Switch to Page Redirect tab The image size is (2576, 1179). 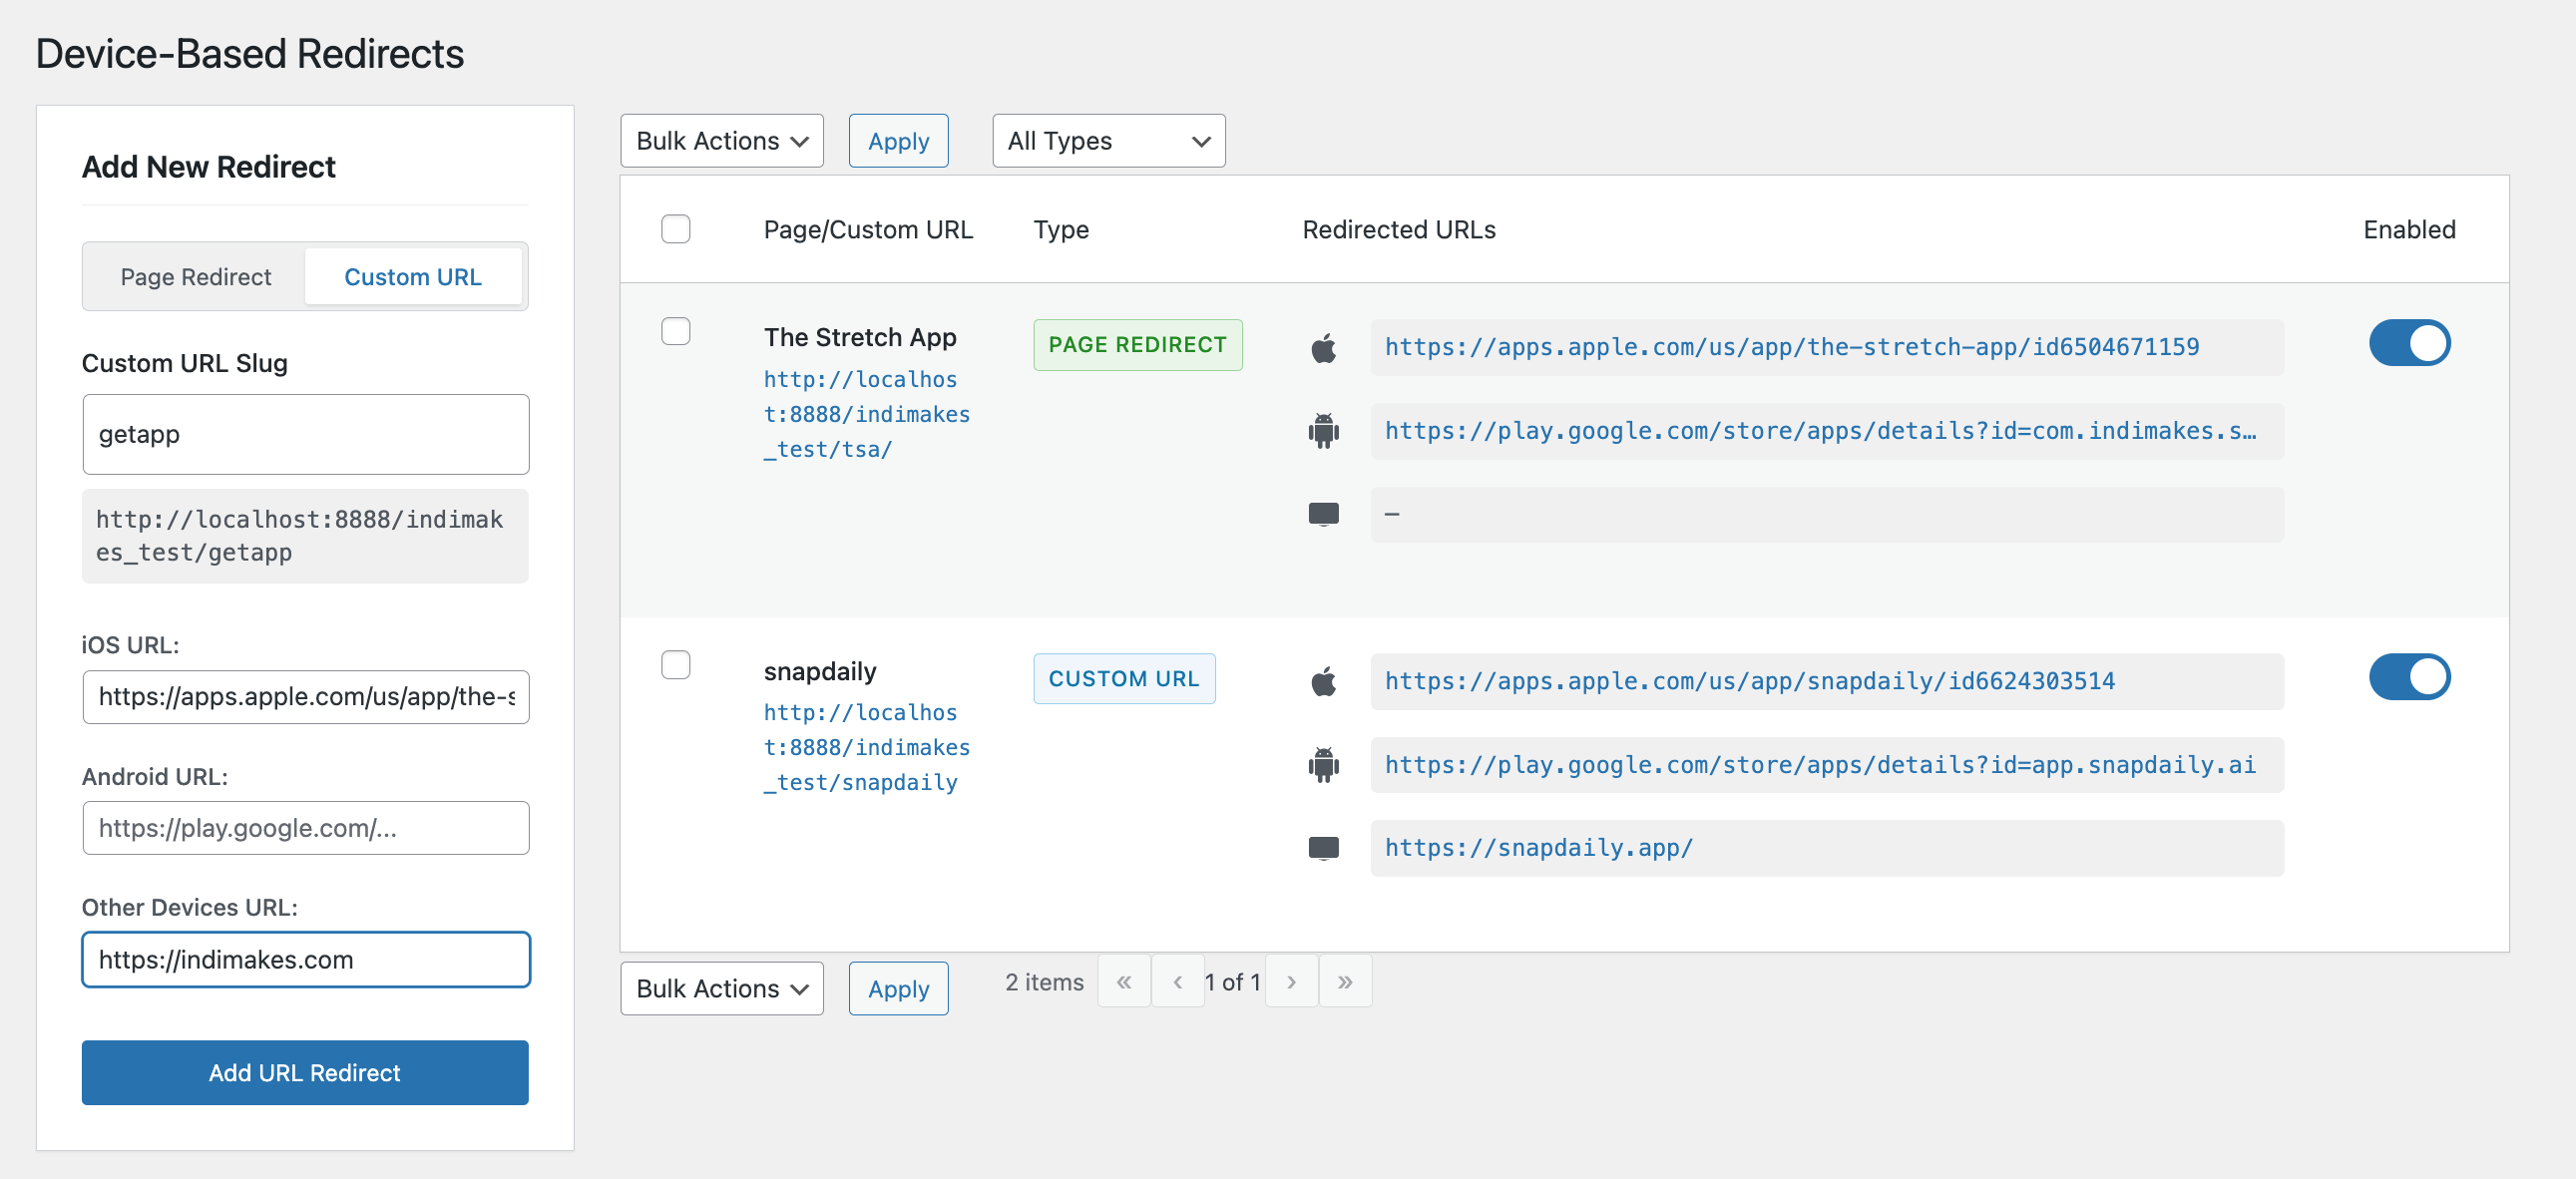195,277
